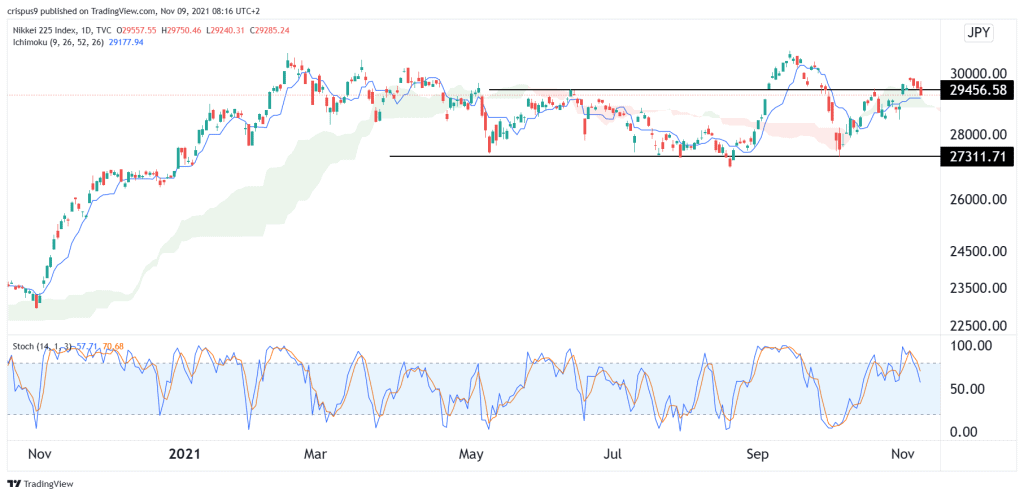Viewport: 1024px width, 496px height.
Task: Click the 2021 time axis label
Action: (x=184, y=452)
